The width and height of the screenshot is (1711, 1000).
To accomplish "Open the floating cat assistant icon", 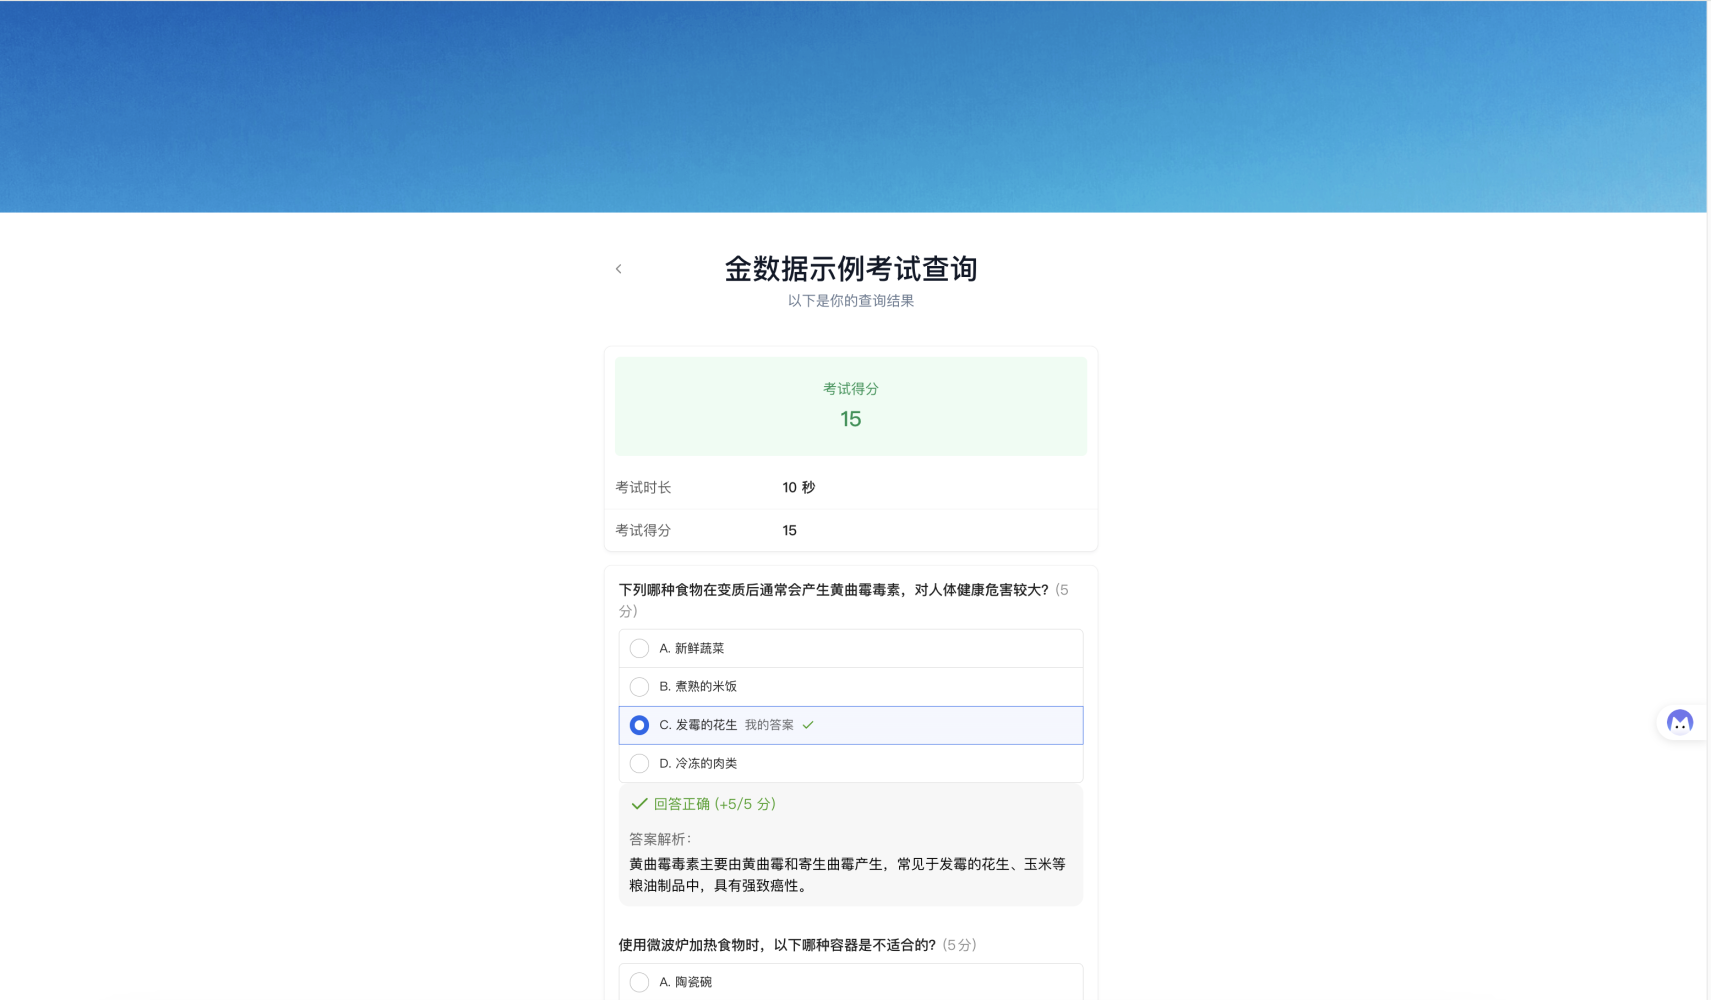I will (1680, 722).
